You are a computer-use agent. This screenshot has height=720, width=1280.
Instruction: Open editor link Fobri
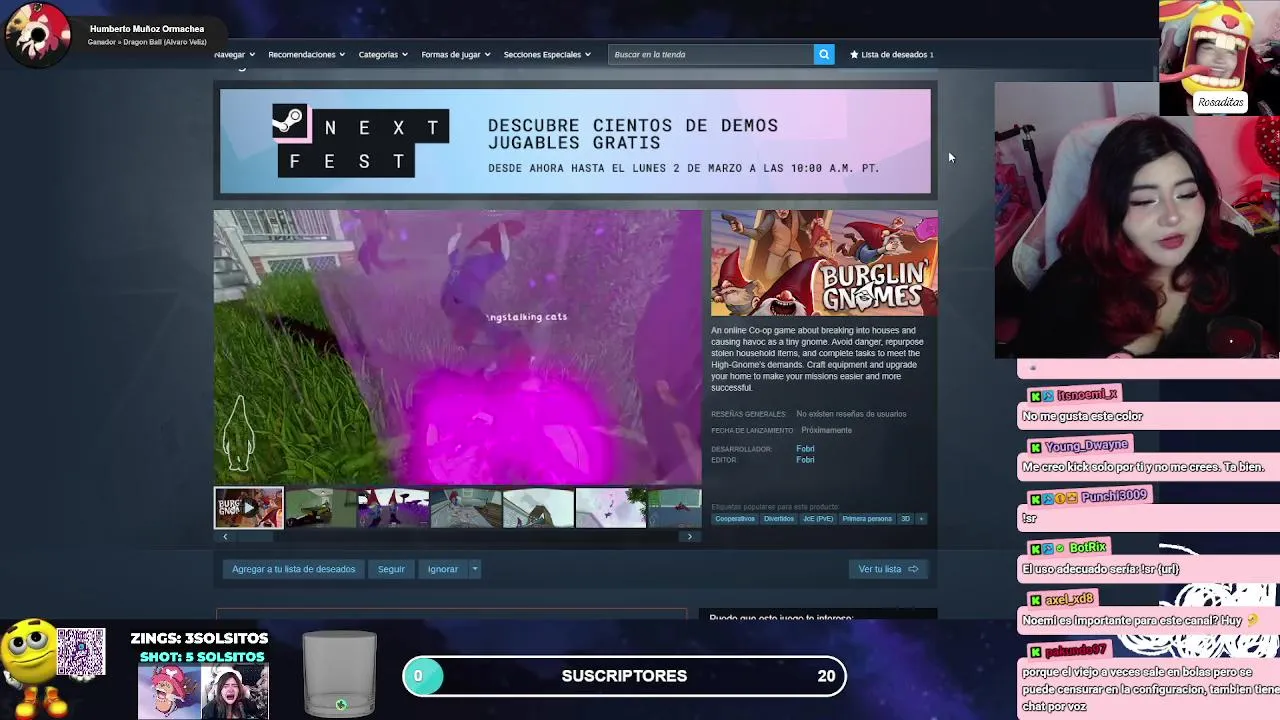pos(805,460)
